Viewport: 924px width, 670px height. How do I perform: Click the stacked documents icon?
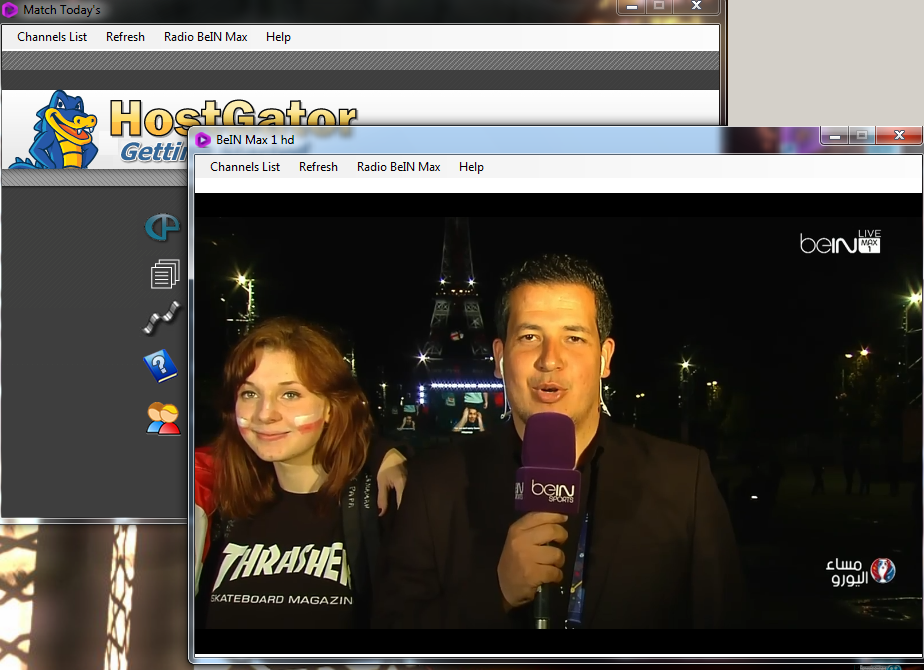point(164,274)
